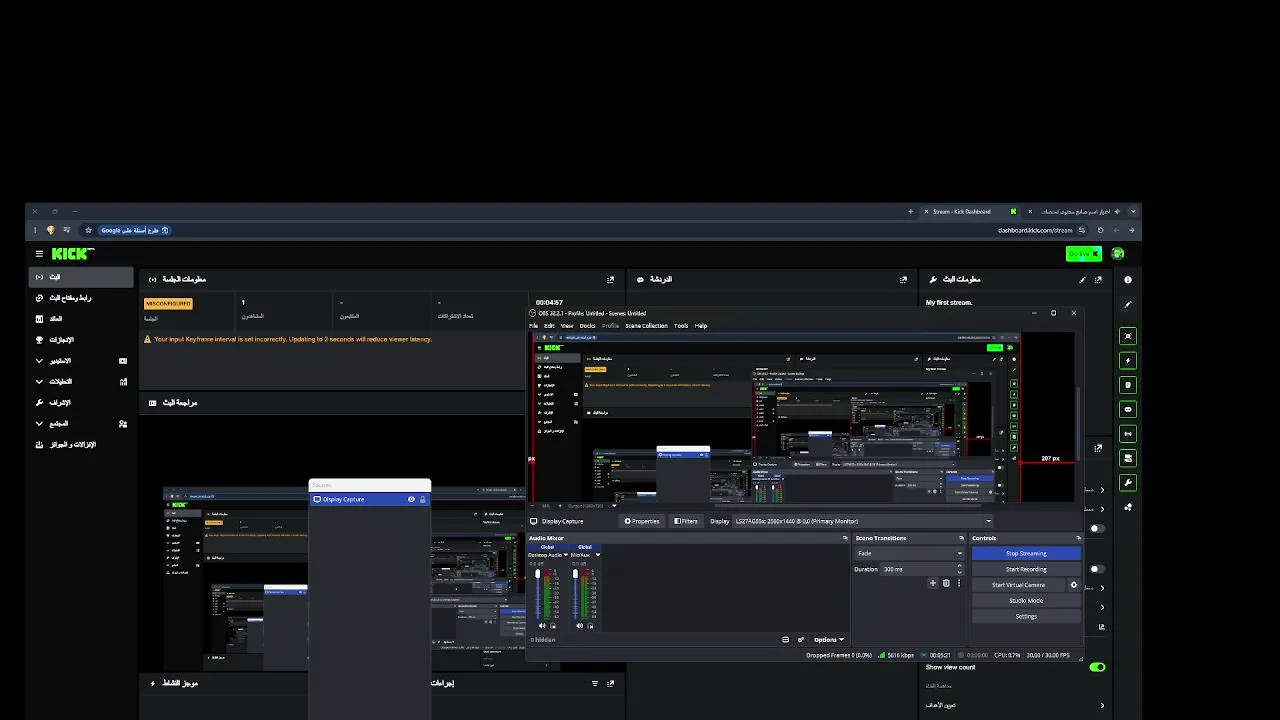Image resolution: width=1280 pixels, height=720 pixels.
Task: Expand the Community section in Kick sidebar
Action: (81, 424)
